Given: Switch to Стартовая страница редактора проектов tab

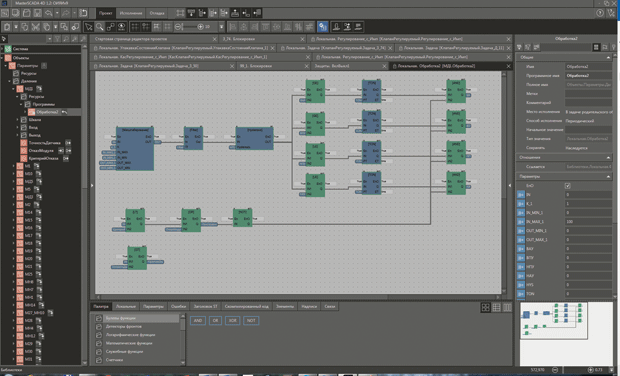Looking at the screenshot, I should (131, 39).
